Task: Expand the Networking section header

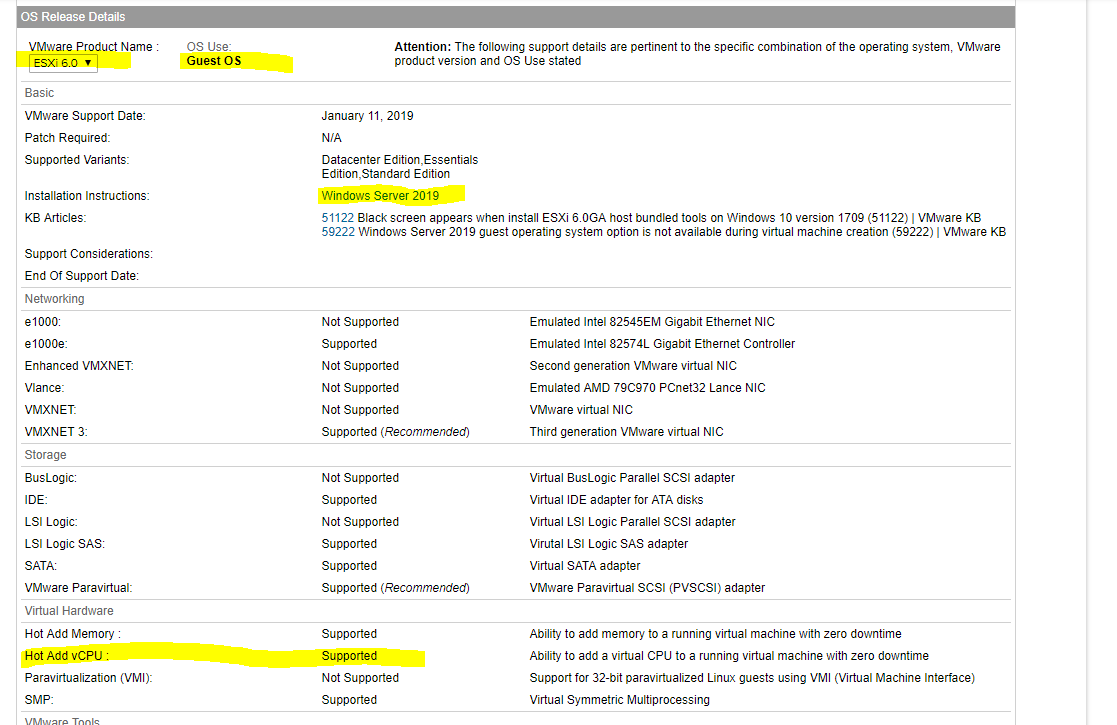Action: point(54,298)
